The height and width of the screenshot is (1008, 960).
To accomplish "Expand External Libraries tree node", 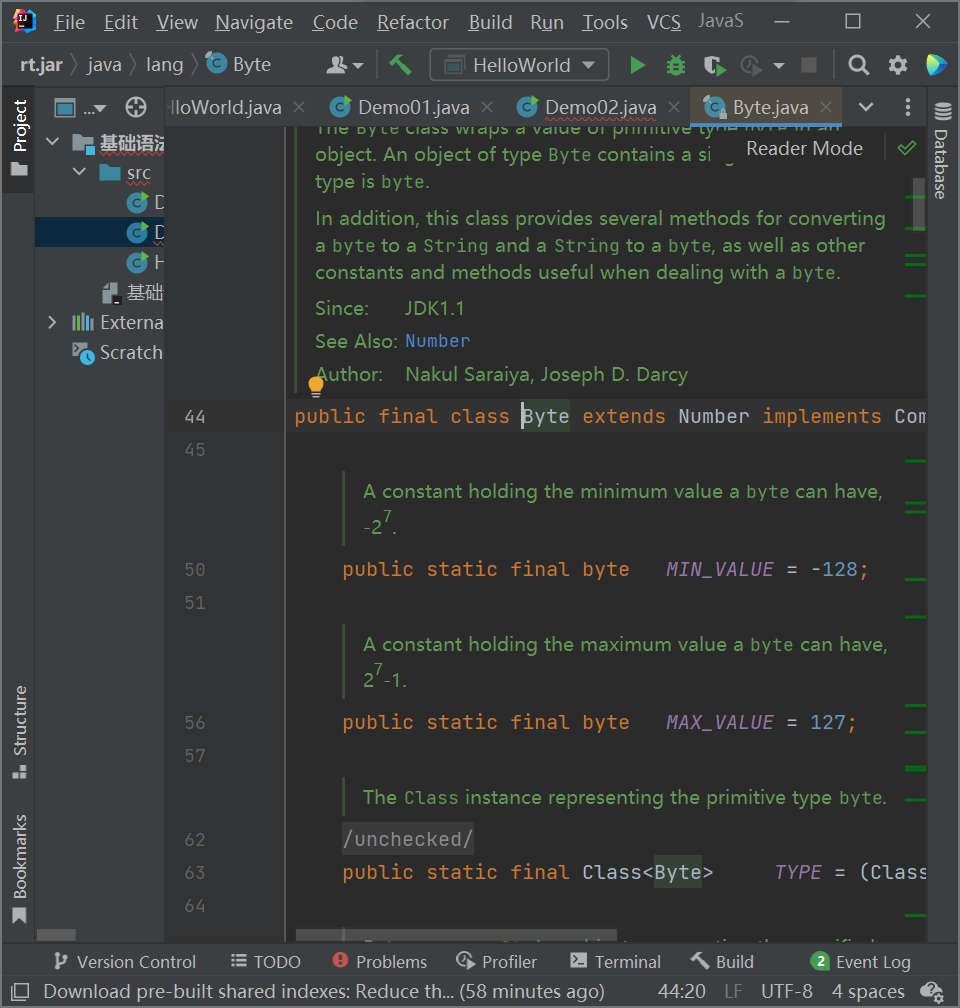I will pos(52,322).
